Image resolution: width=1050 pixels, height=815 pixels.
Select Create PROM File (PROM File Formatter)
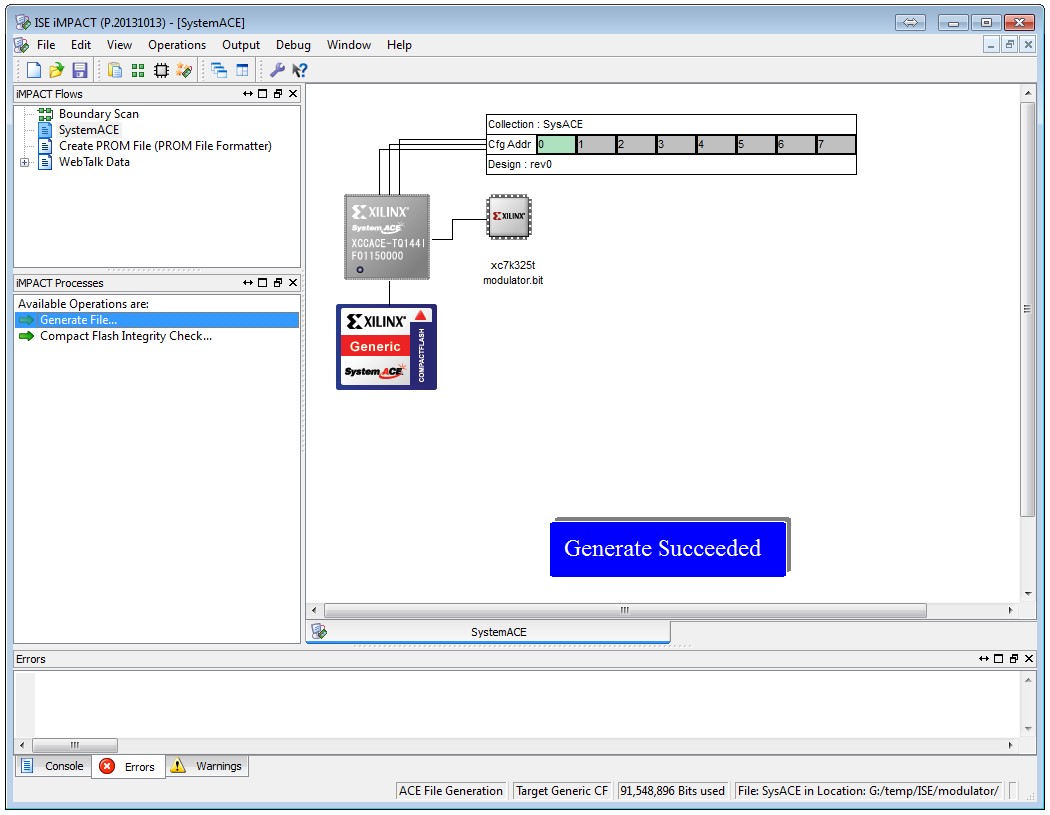tap(165, 146)
